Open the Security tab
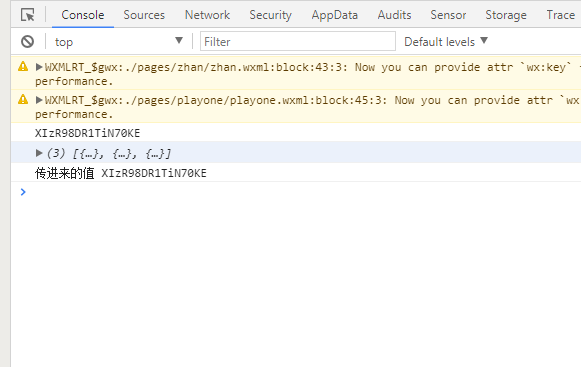 coord(270,15)
